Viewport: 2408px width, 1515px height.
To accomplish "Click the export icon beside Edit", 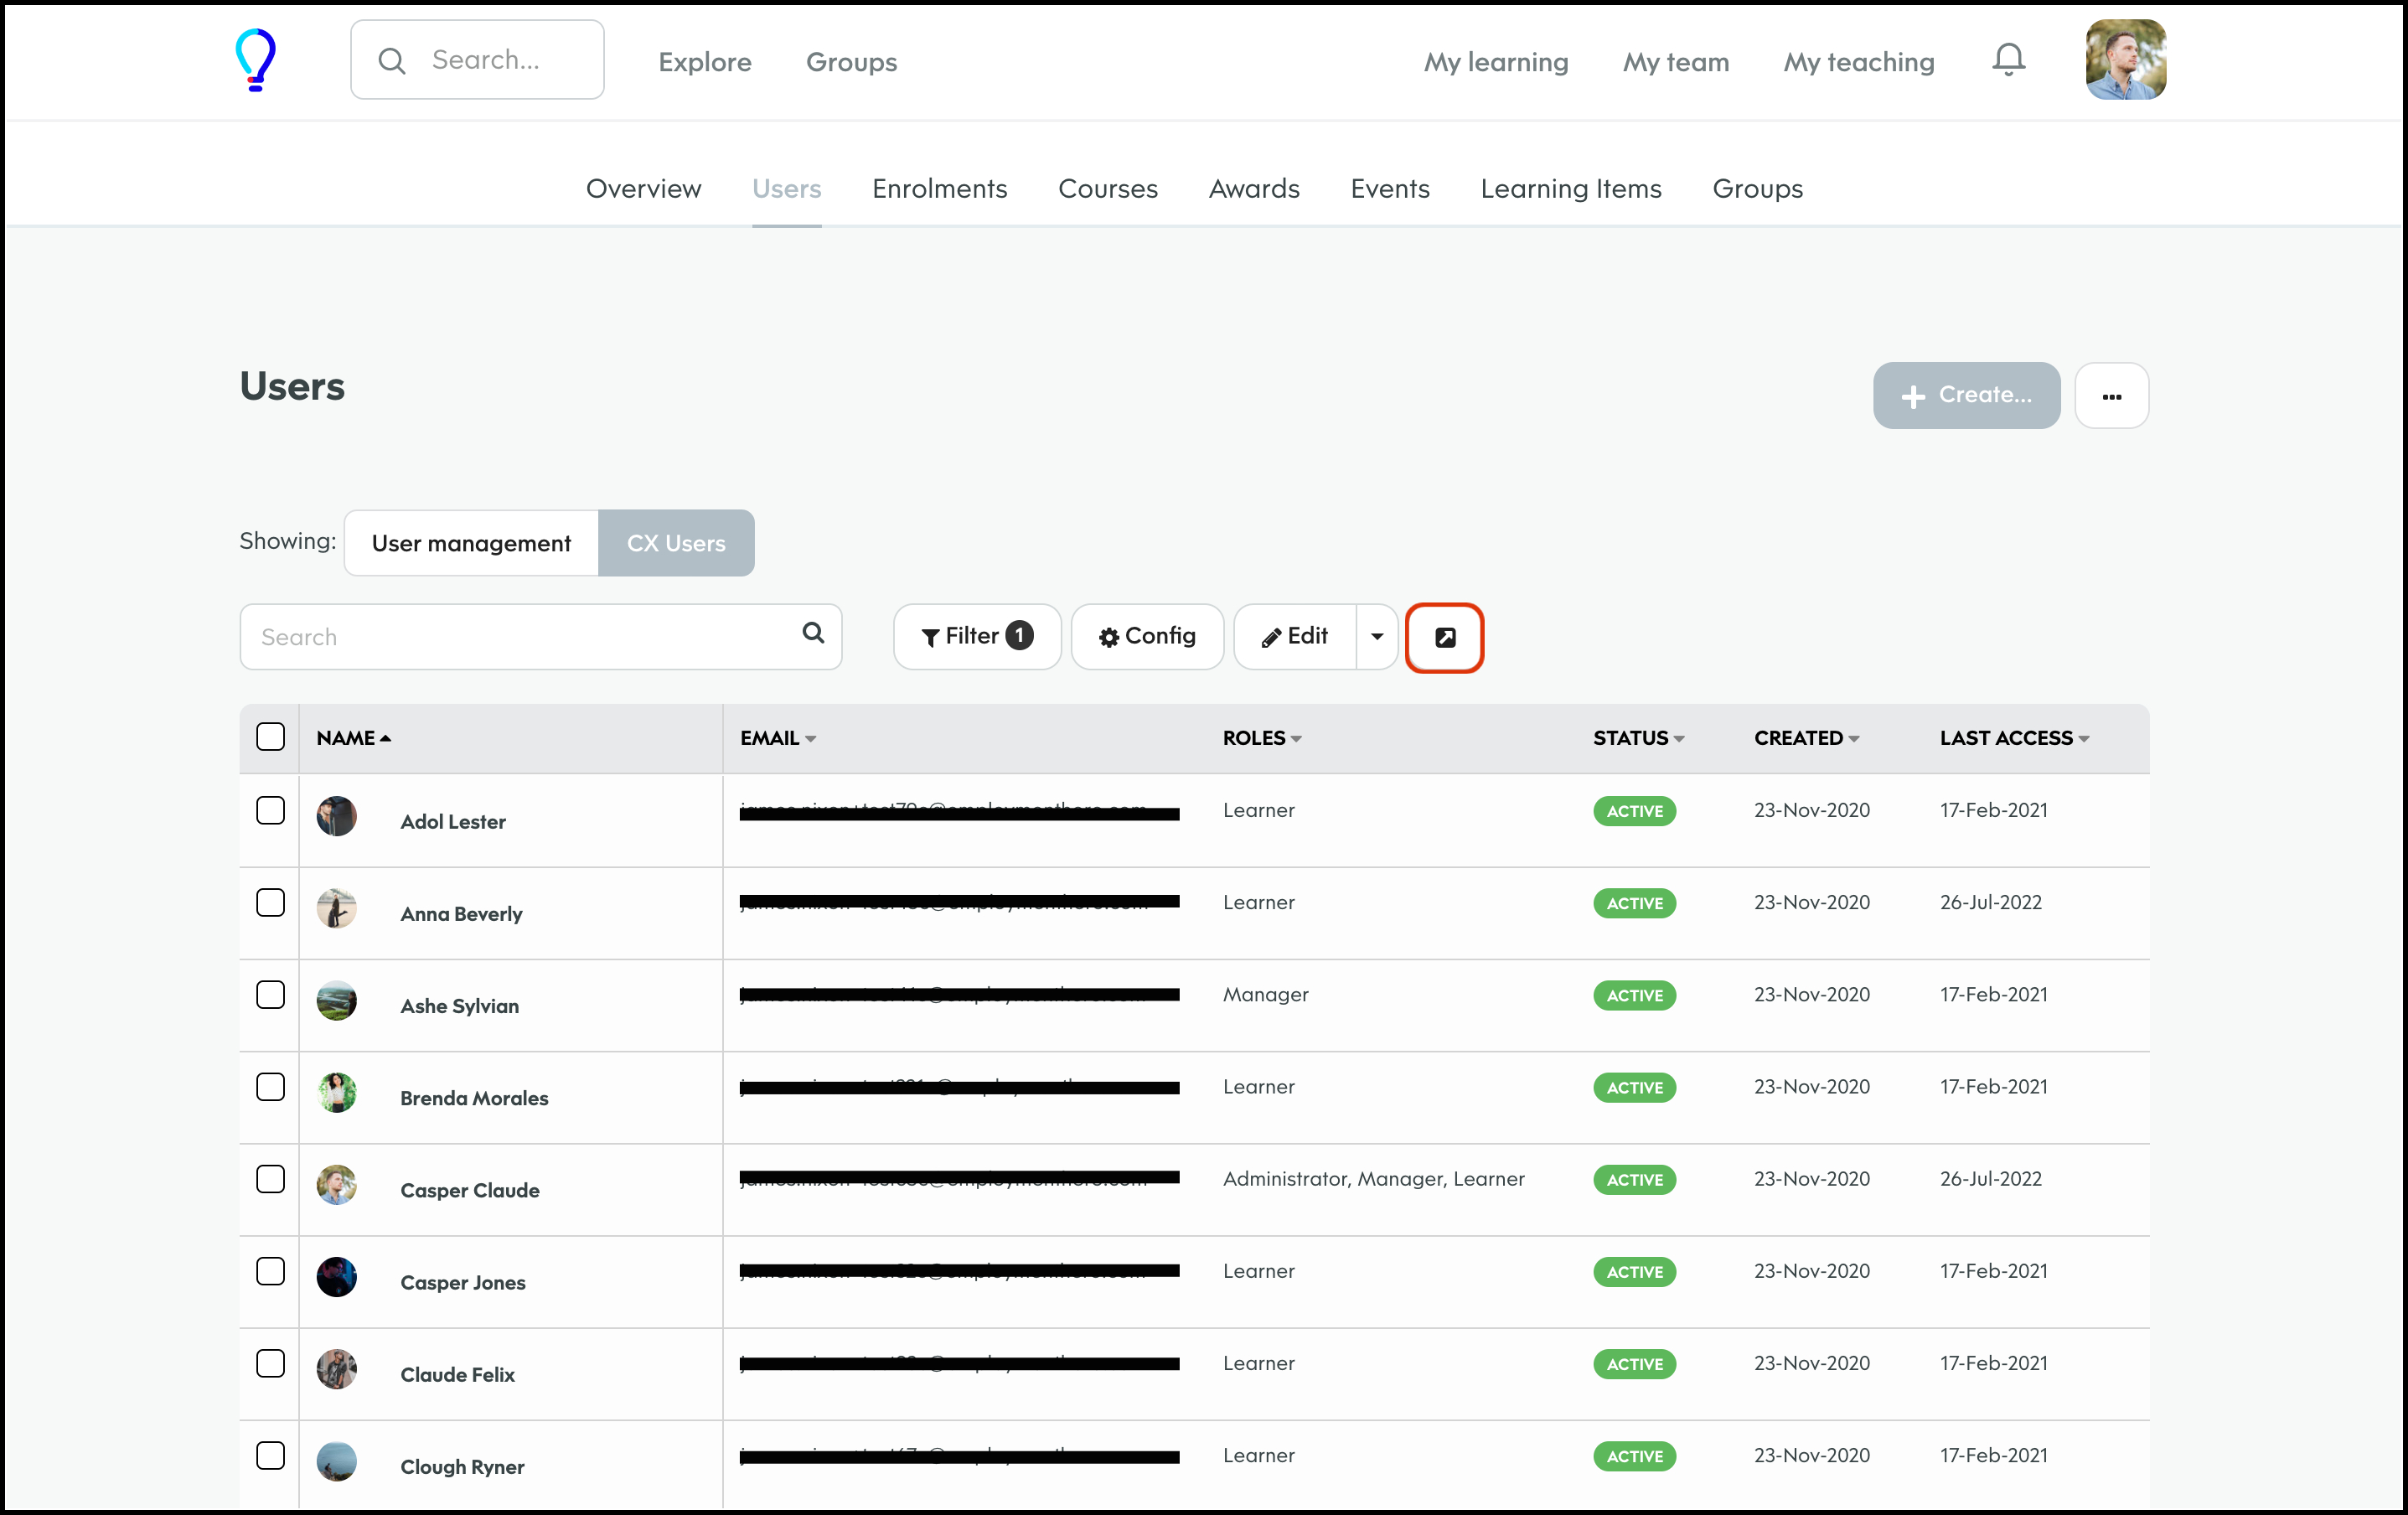I will [1444, 637].
